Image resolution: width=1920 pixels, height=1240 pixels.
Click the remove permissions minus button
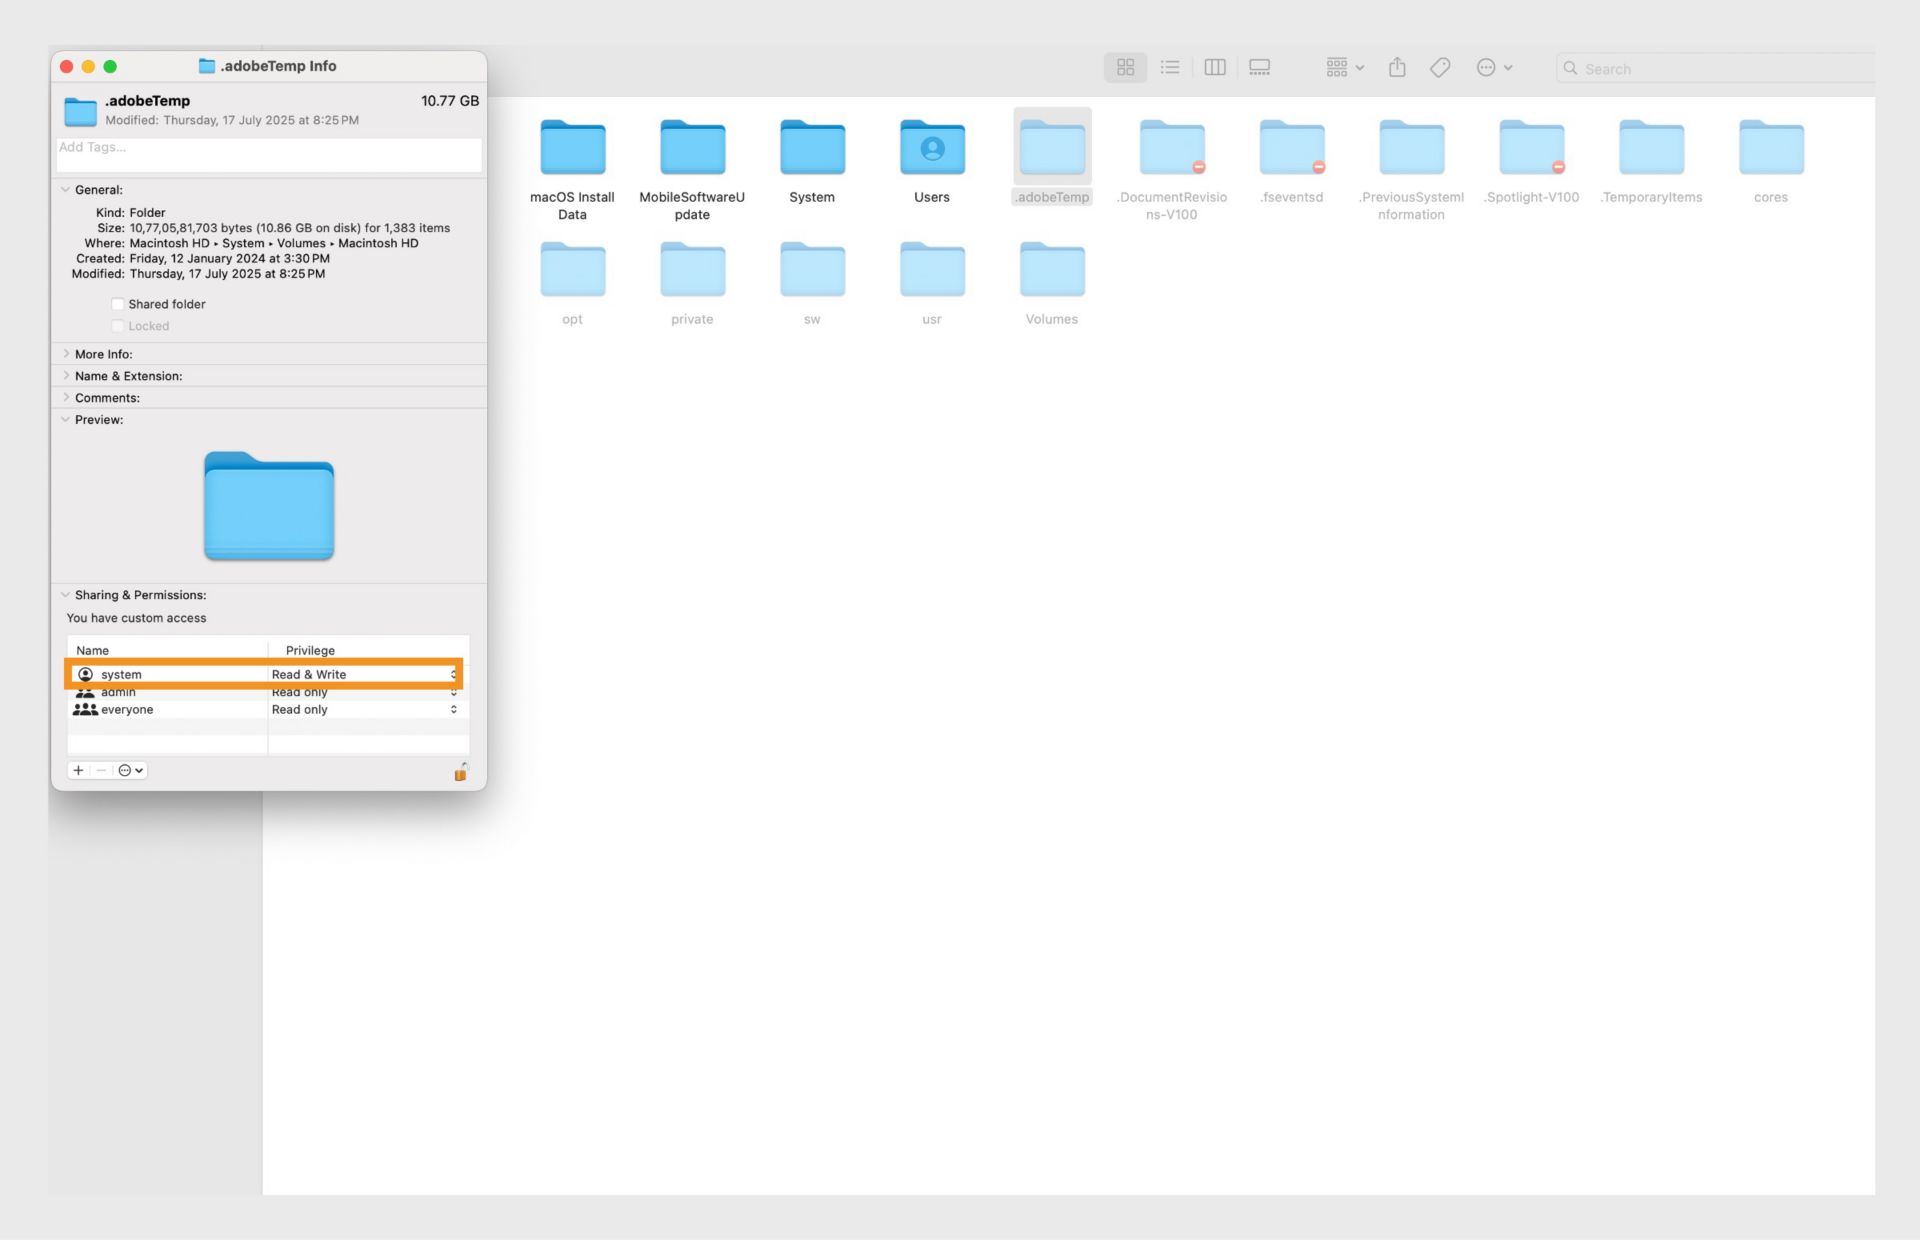(x=100, y=770)
